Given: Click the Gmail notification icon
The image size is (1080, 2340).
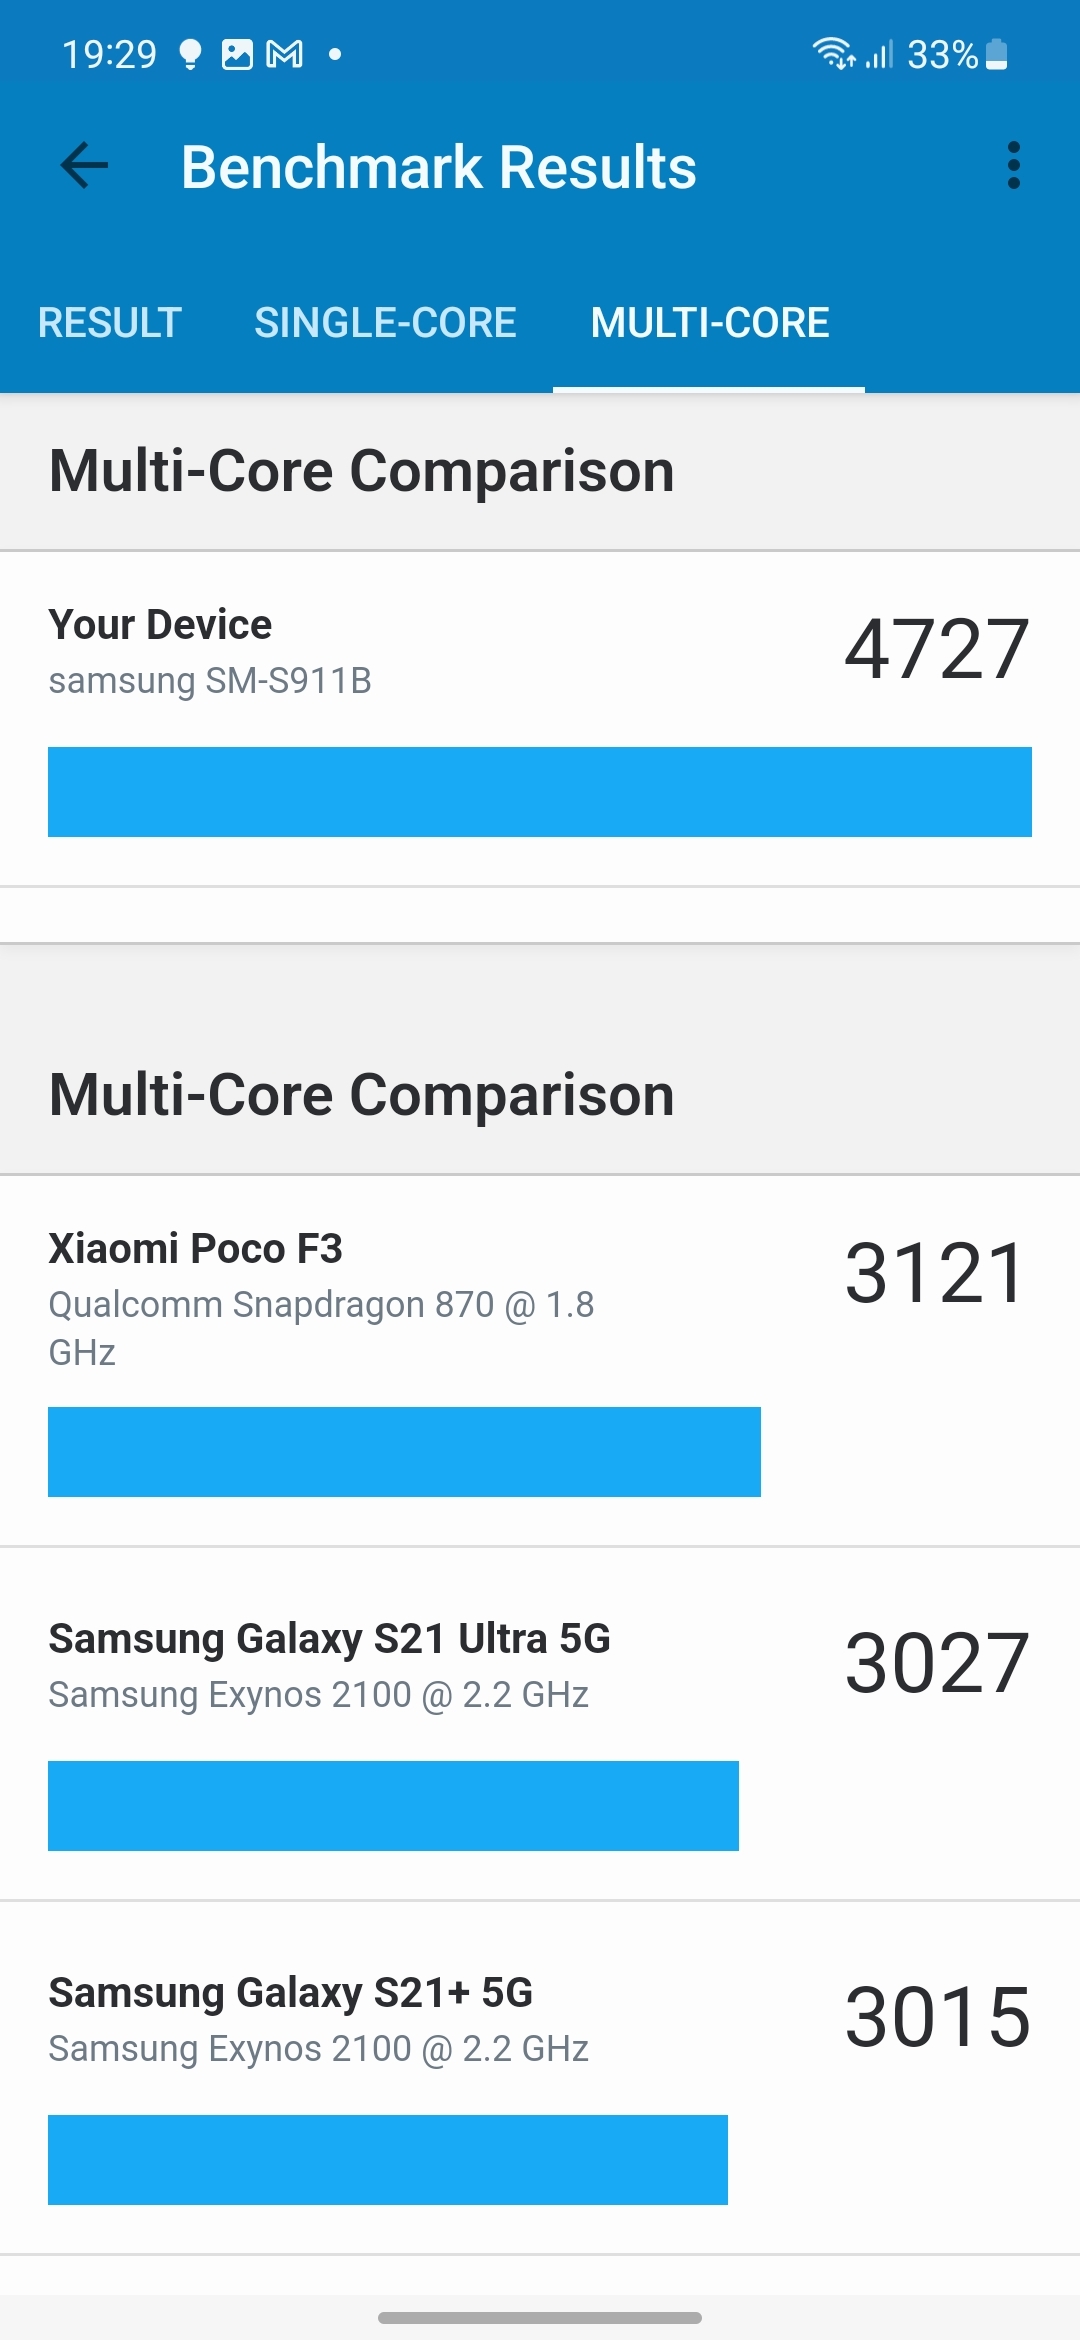Looking at the screenshot, I should (283, 53).
